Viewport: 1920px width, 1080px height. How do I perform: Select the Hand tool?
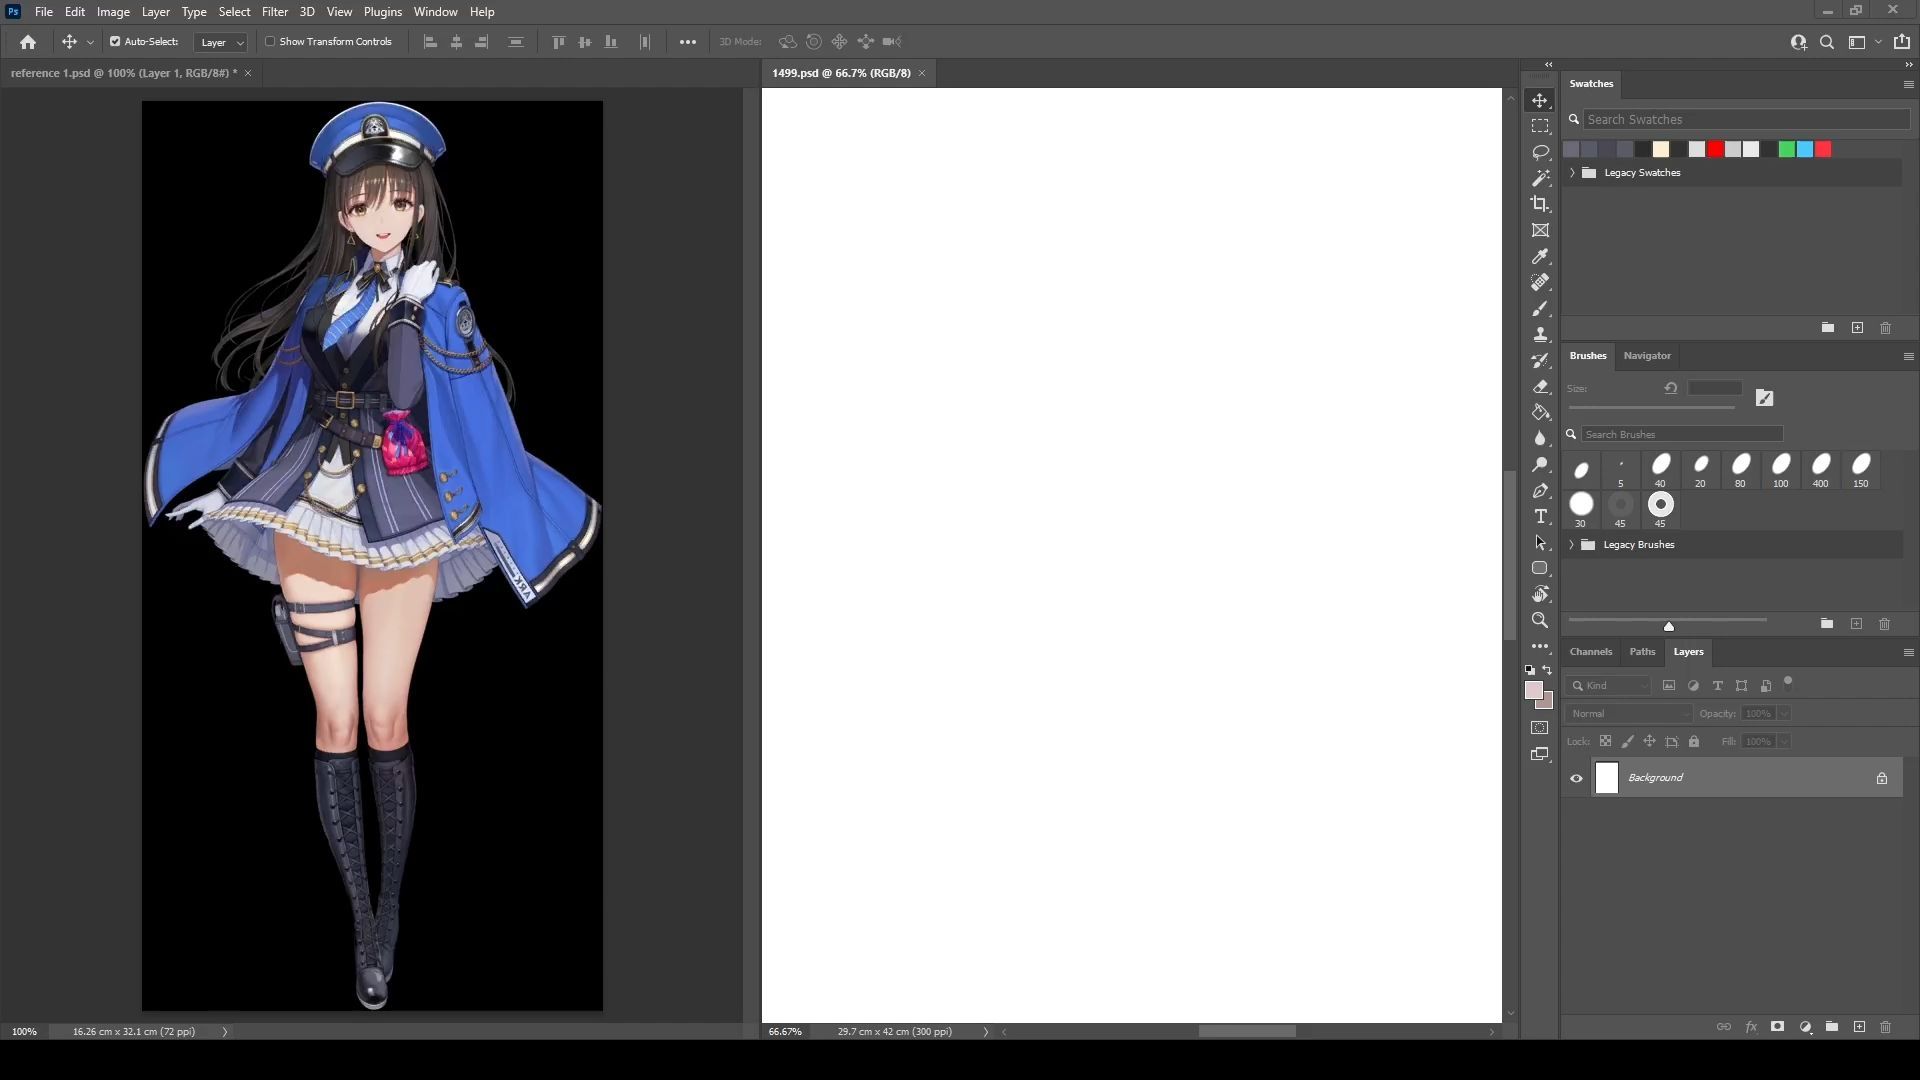tap(1540, 594)
